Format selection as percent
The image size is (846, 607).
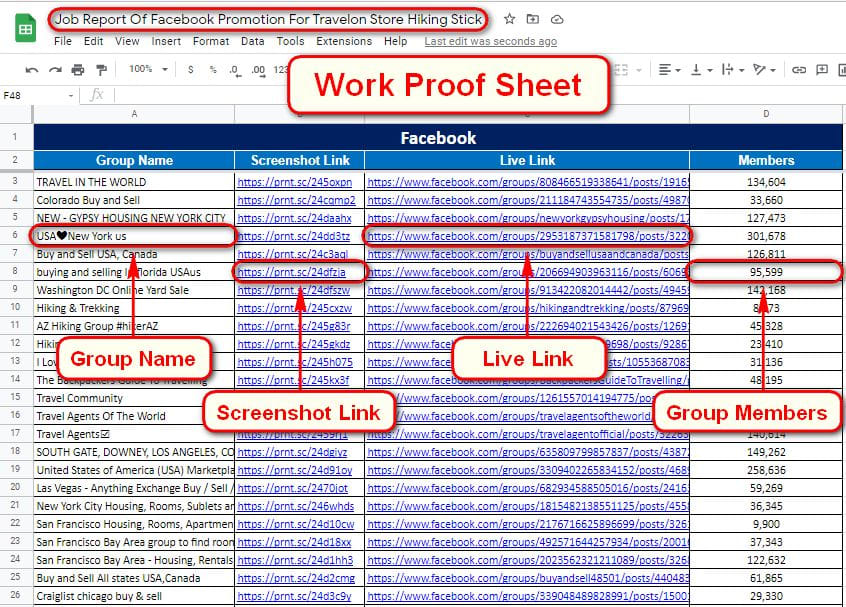[x=213, y=70]
